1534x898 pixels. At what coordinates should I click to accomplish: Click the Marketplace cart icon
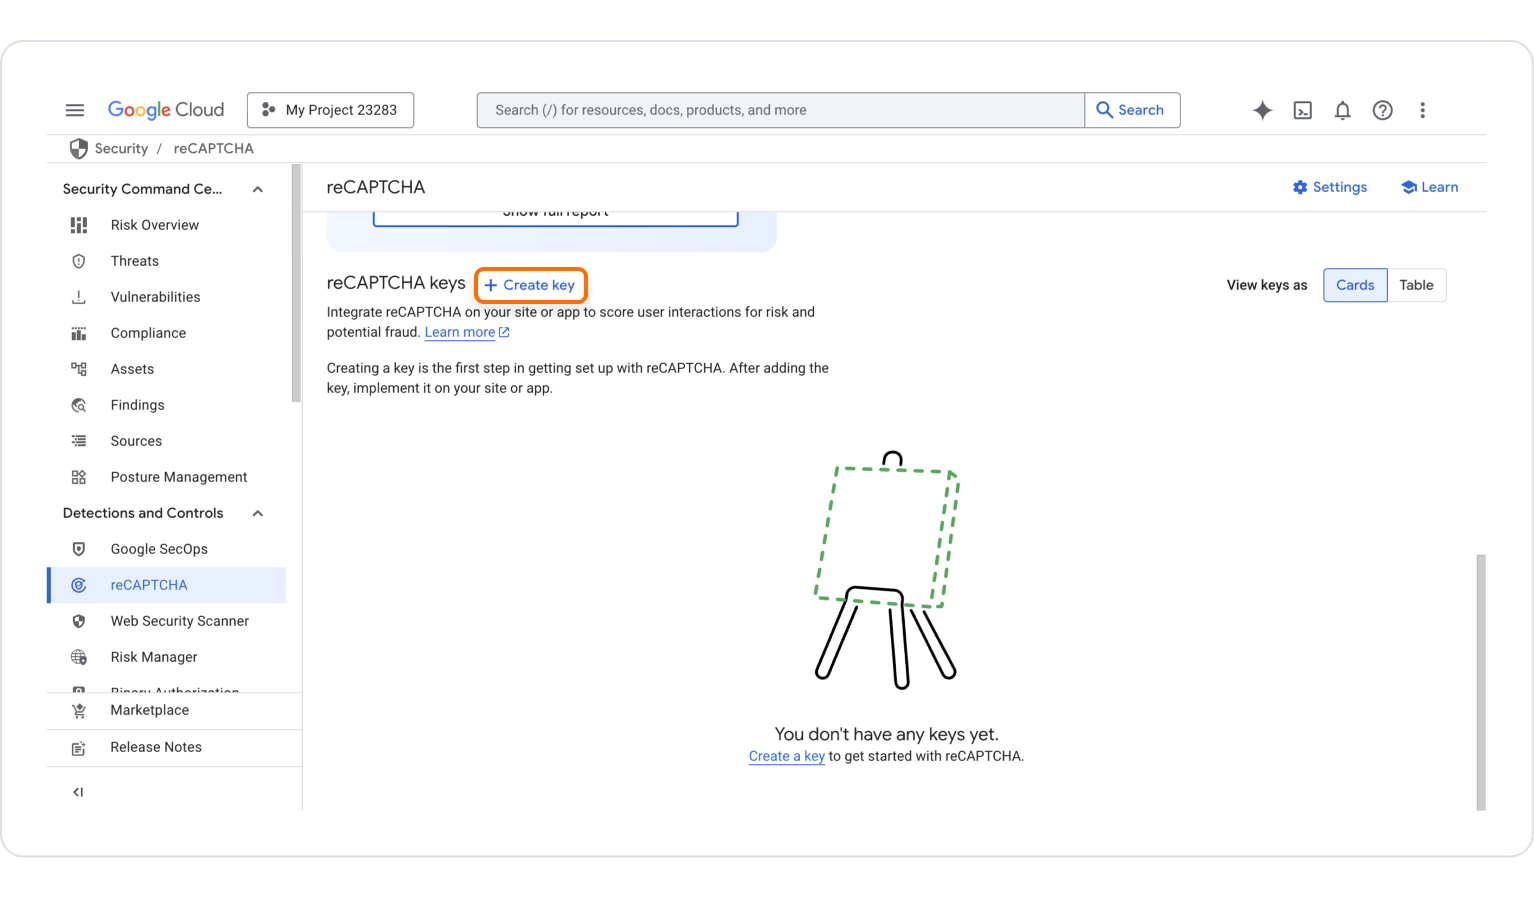pyautogui.click(x=79, y=711)
